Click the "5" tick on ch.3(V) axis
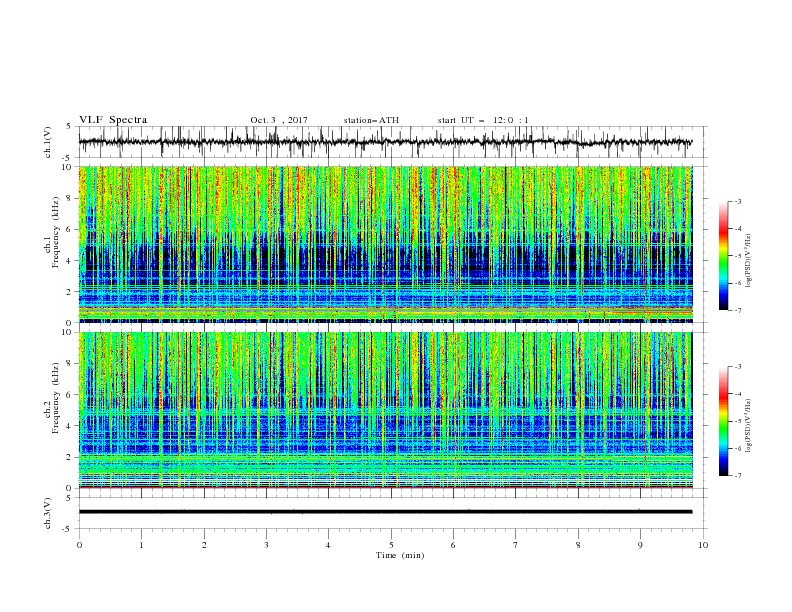The width and height of the screenshot is (792, 612). coord(69,498)
